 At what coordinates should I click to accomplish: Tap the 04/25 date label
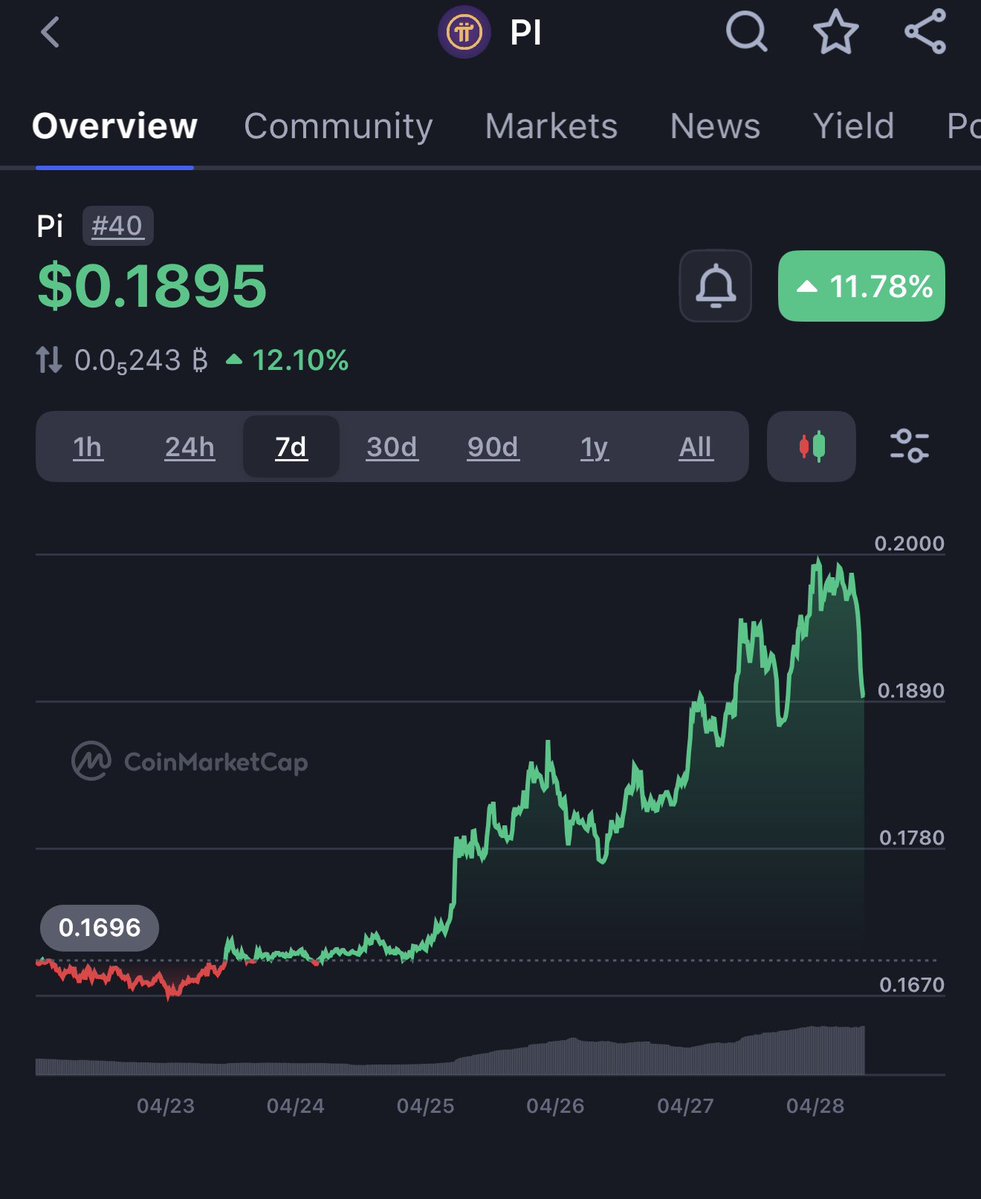(425, 1106)
